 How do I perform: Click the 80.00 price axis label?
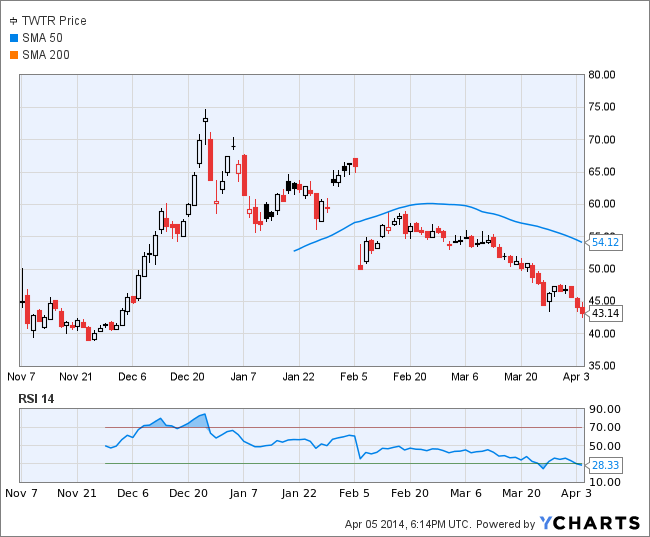[x=601, y=75]
